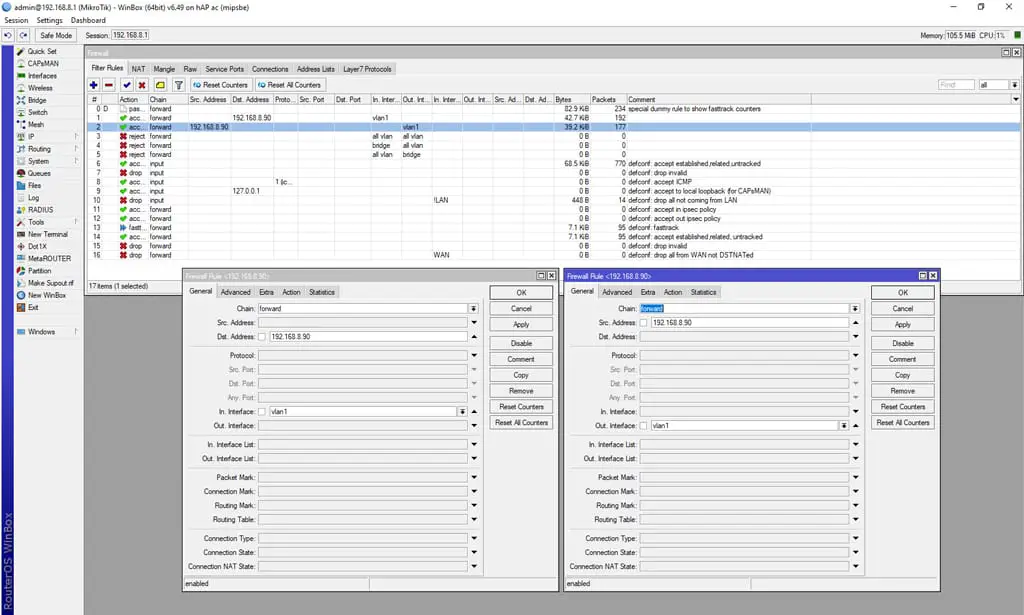Screen dimensions: 1024x615
Task: Click Reset Counters in Firewall toolbar
Action: pos(221,85)
